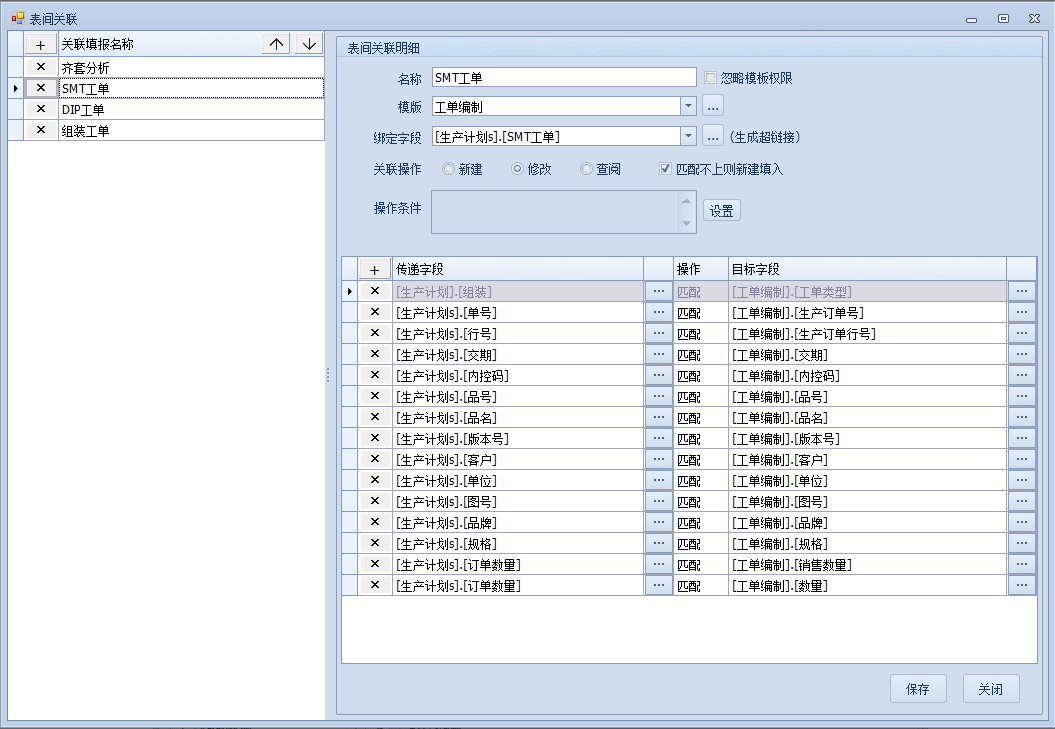This screenshot has height=729, width=1055.
Task: Add a new row in the association name list
Action: click(x=40, y=44)
